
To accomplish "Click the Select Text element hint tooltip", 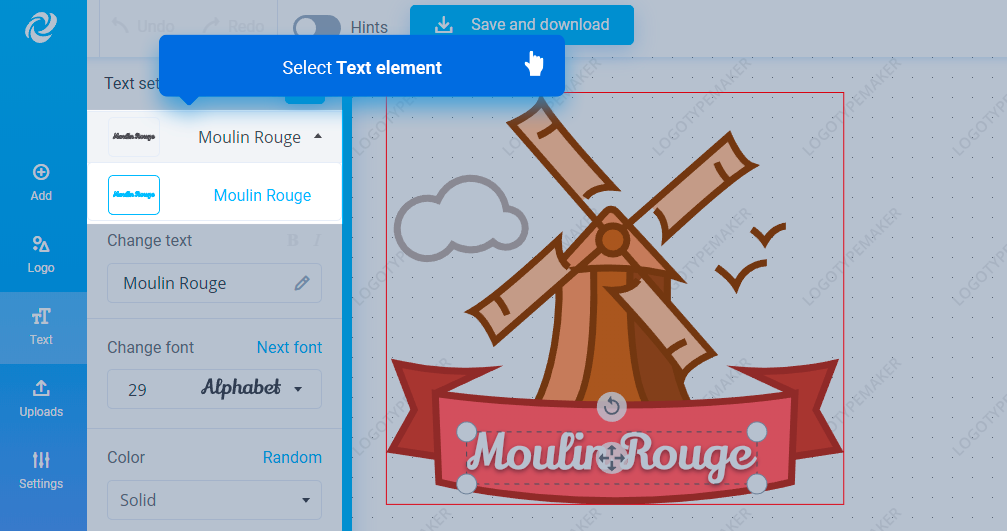I will pyautogui.click(x=362, y=67).
